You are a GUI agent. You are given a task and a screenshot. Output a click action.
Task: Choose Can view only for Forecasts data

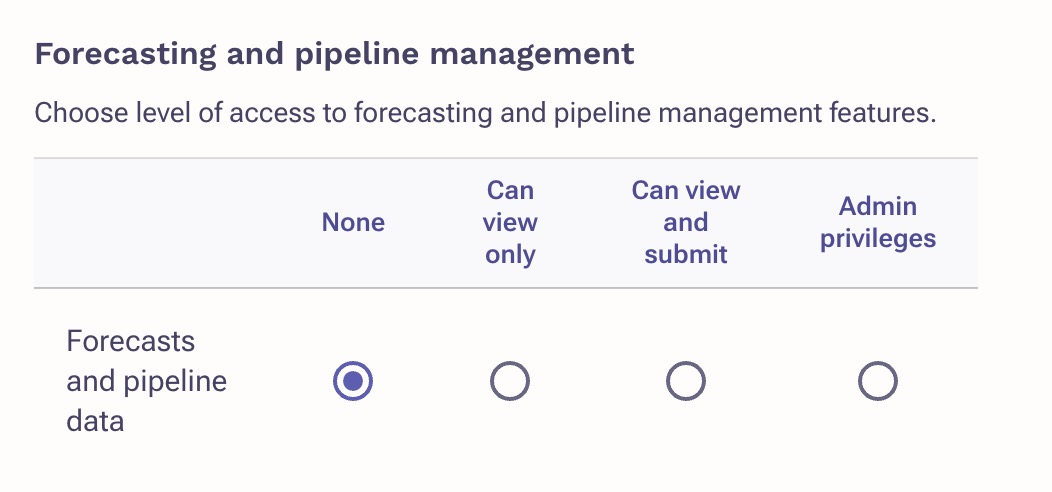click(510, 381)
